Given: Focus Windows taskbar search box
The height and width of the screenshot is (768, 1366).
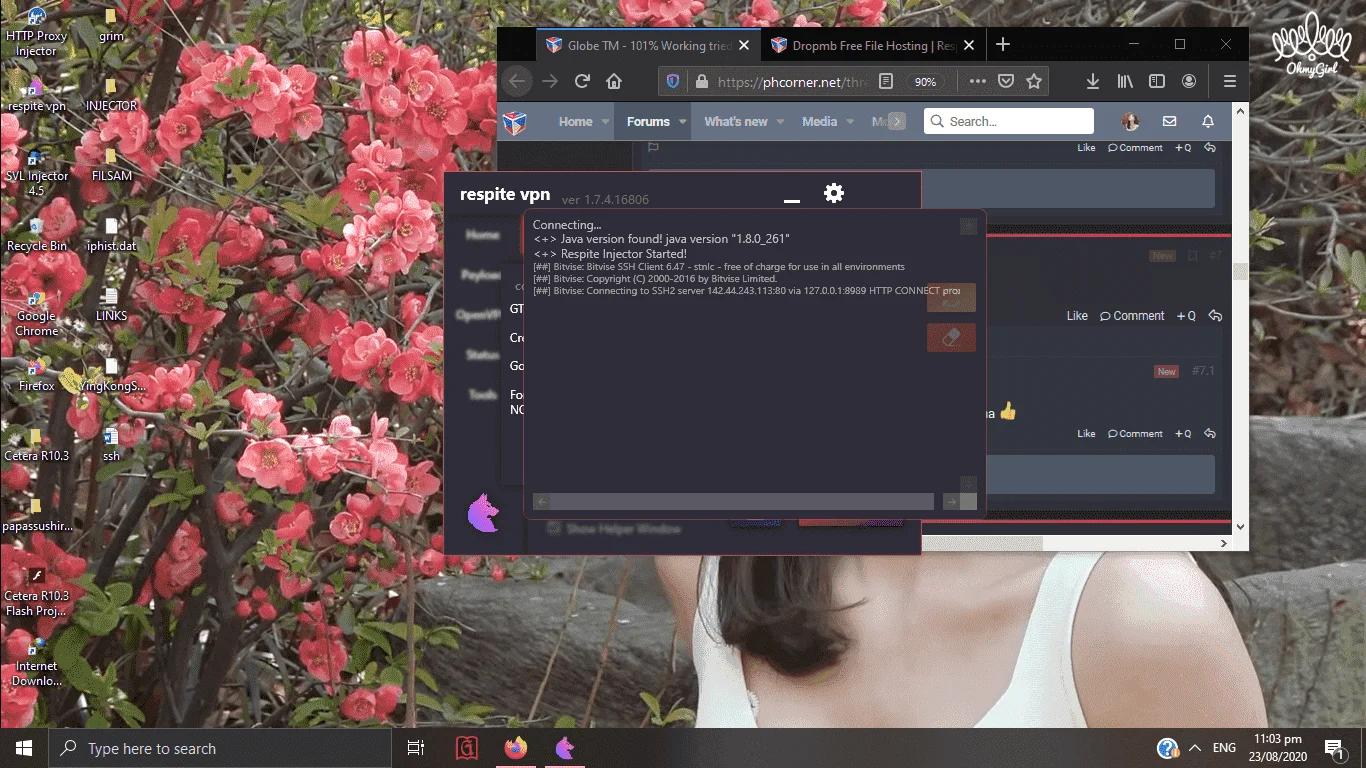Looking at the screenshot, I should pyautogui.click(x=221, y=748).
